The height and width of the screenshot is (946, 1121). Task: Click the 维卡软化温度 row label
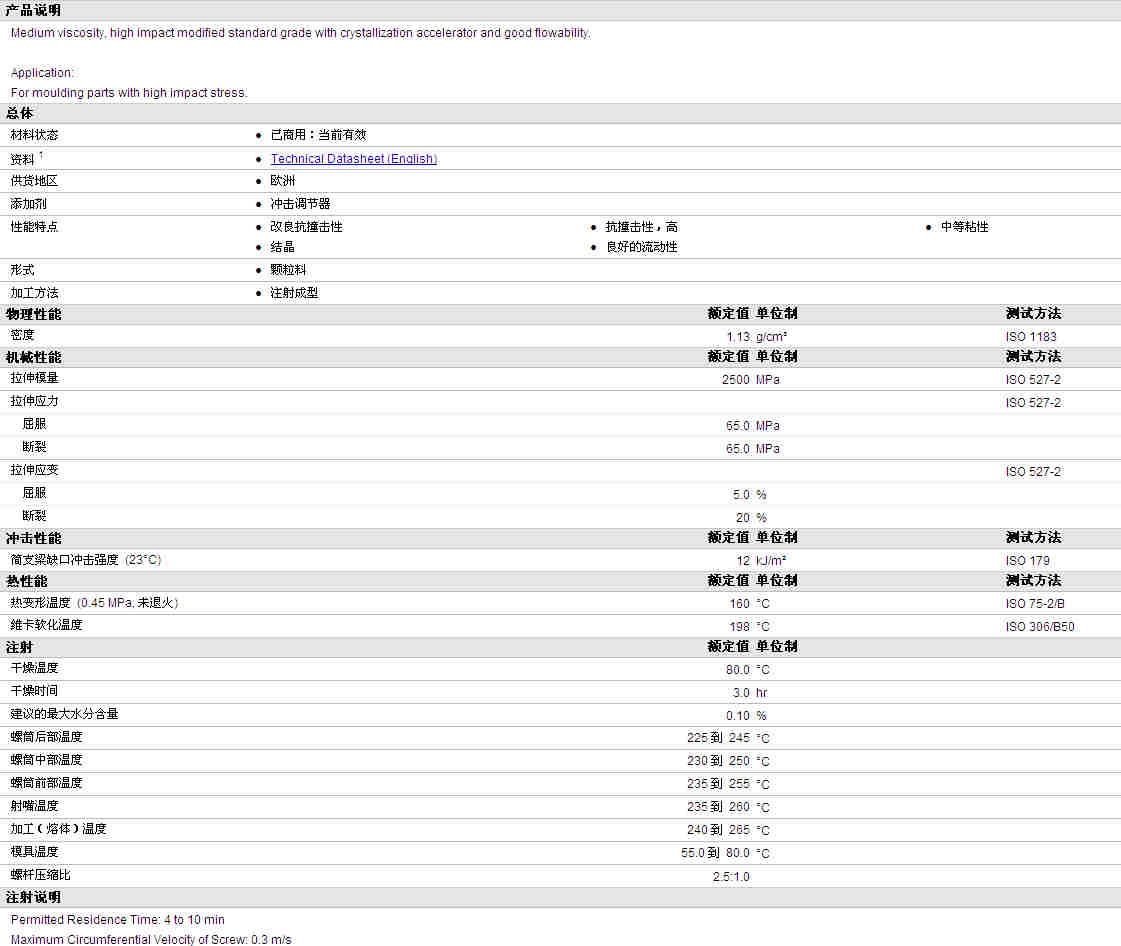(46, 625)
